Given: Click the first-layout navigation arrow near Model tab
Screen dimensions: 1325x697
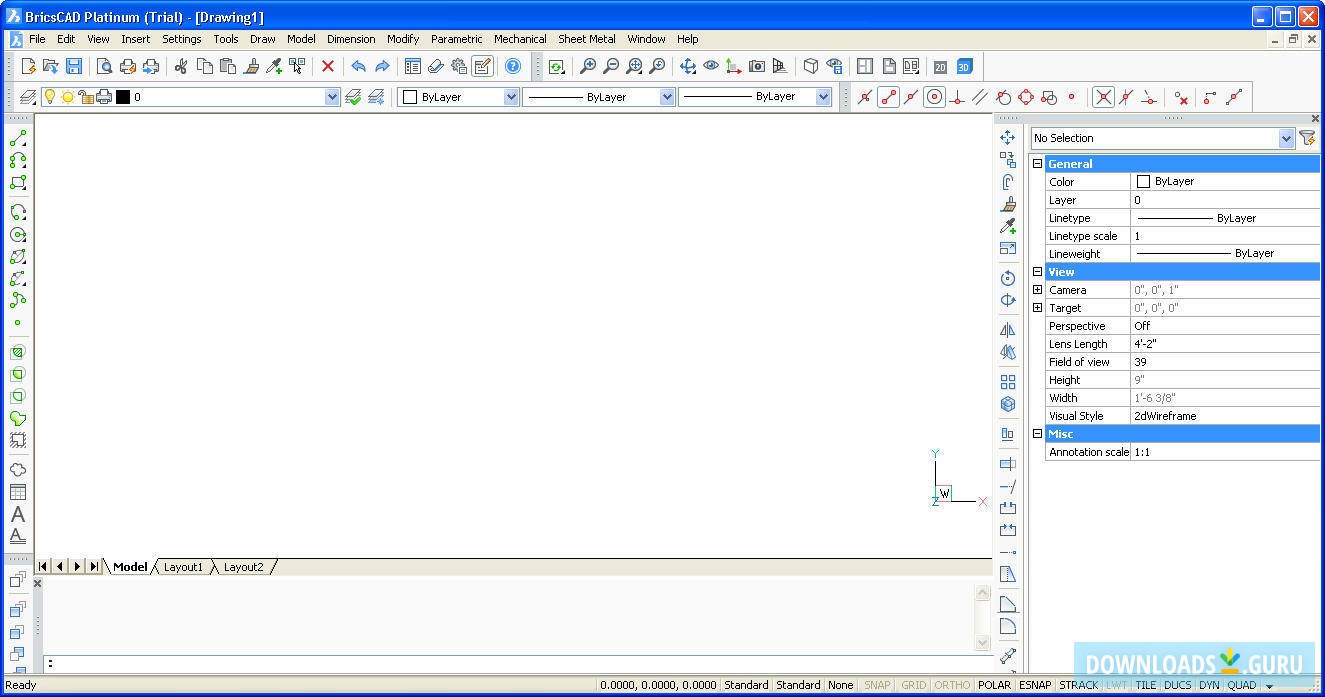Looking at the screenshot, I should click(43, 566).
